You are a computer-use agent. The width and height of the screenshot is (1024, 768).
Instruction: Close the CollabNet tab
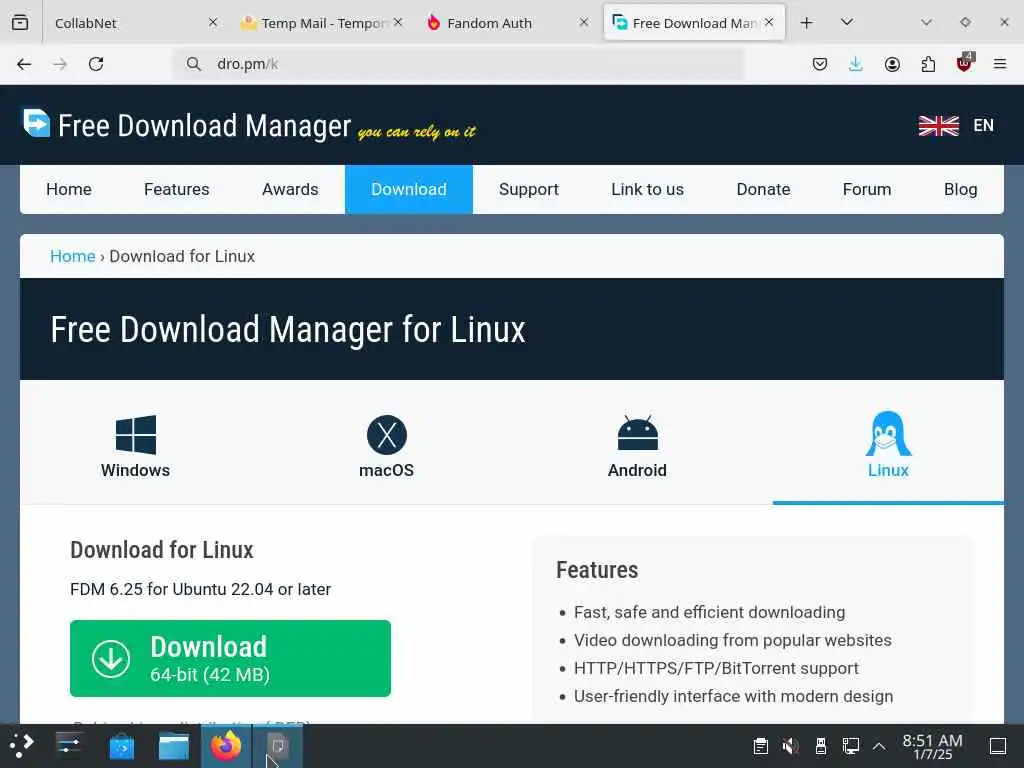(213, 22)
